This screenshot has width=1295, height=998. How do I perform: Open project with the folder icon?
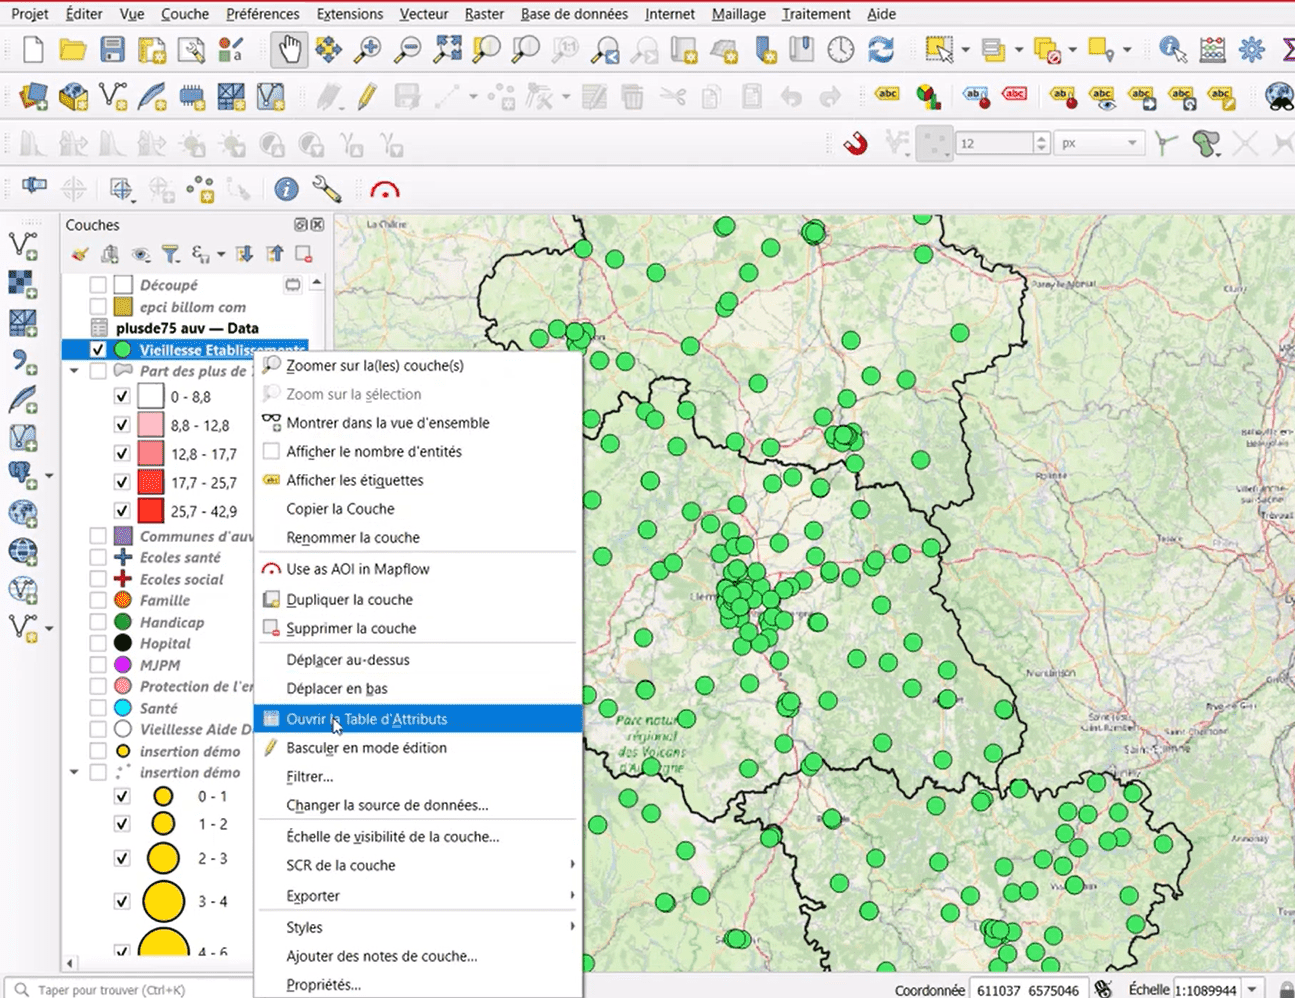tap(72, 49)
